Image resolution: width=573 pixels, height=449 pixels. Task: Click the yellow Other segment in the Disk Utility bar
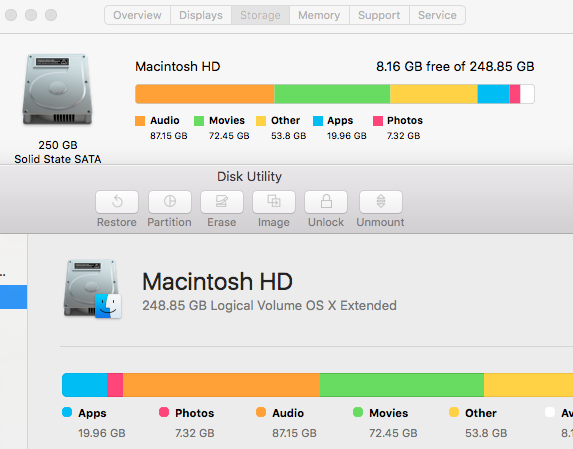[528, 385]
